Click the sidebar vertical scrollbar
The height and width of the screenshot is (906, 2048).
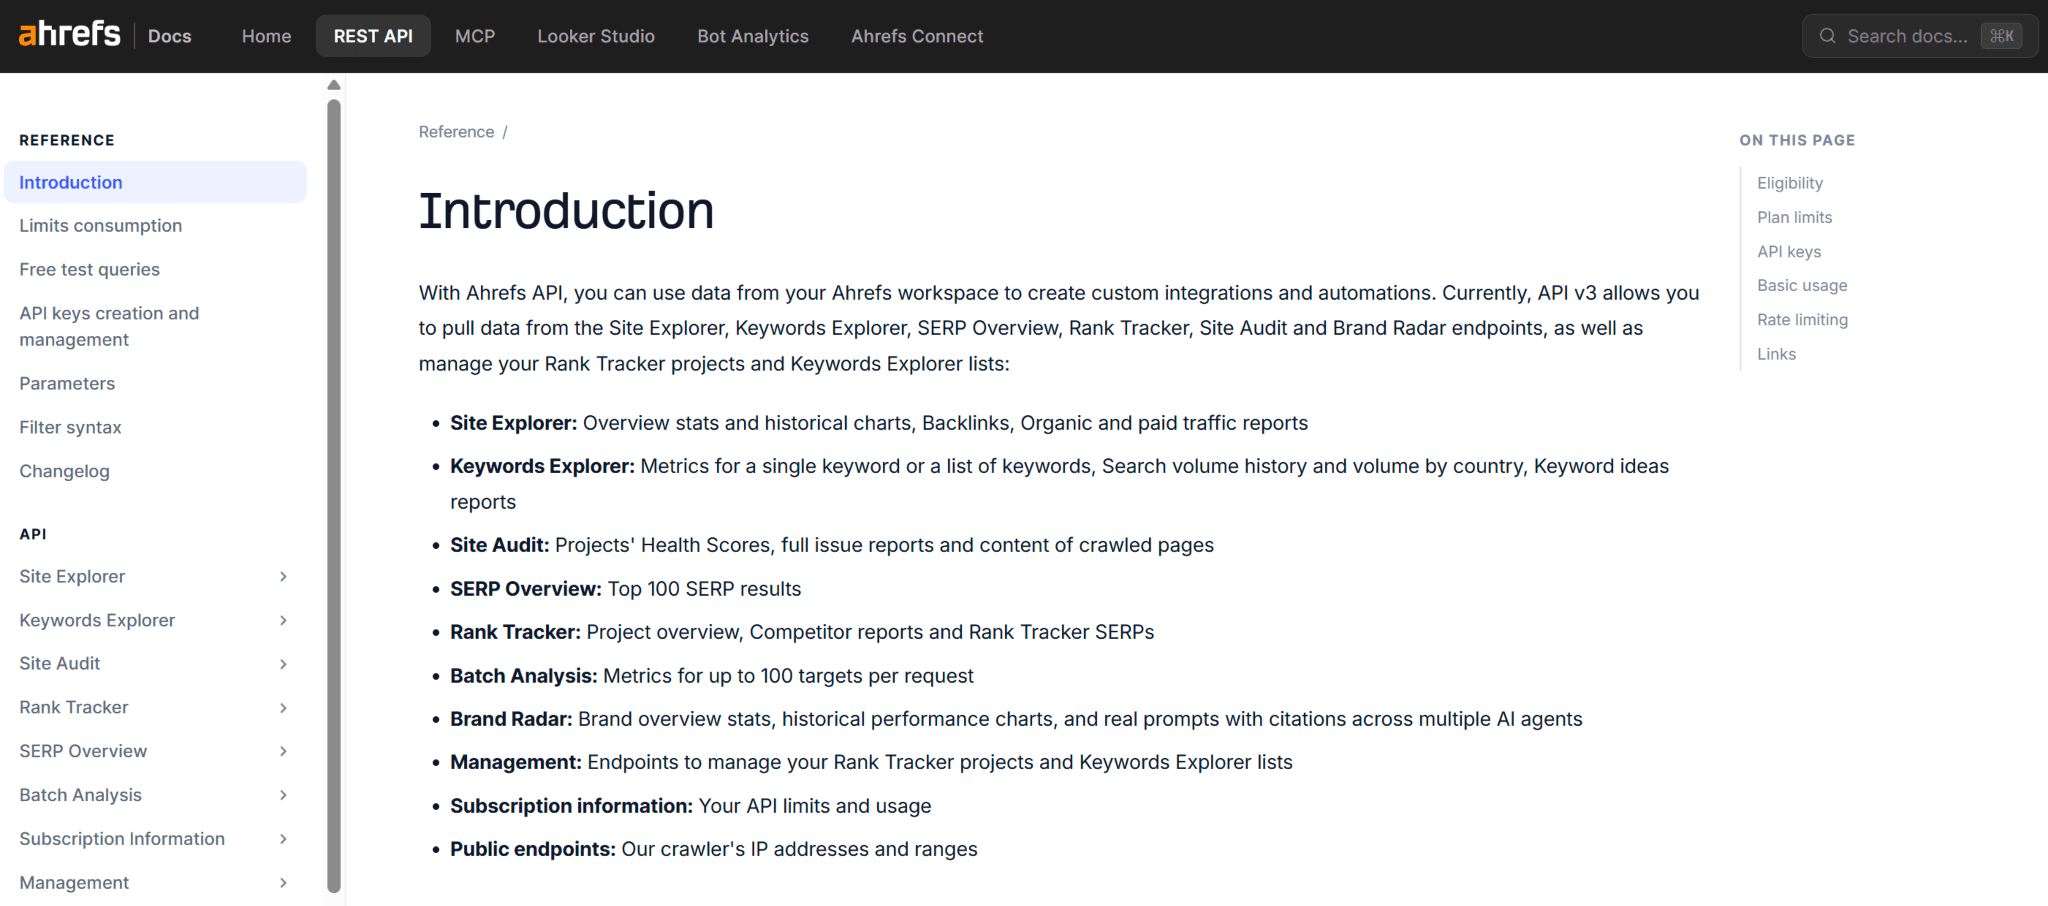tap(334, 495)
